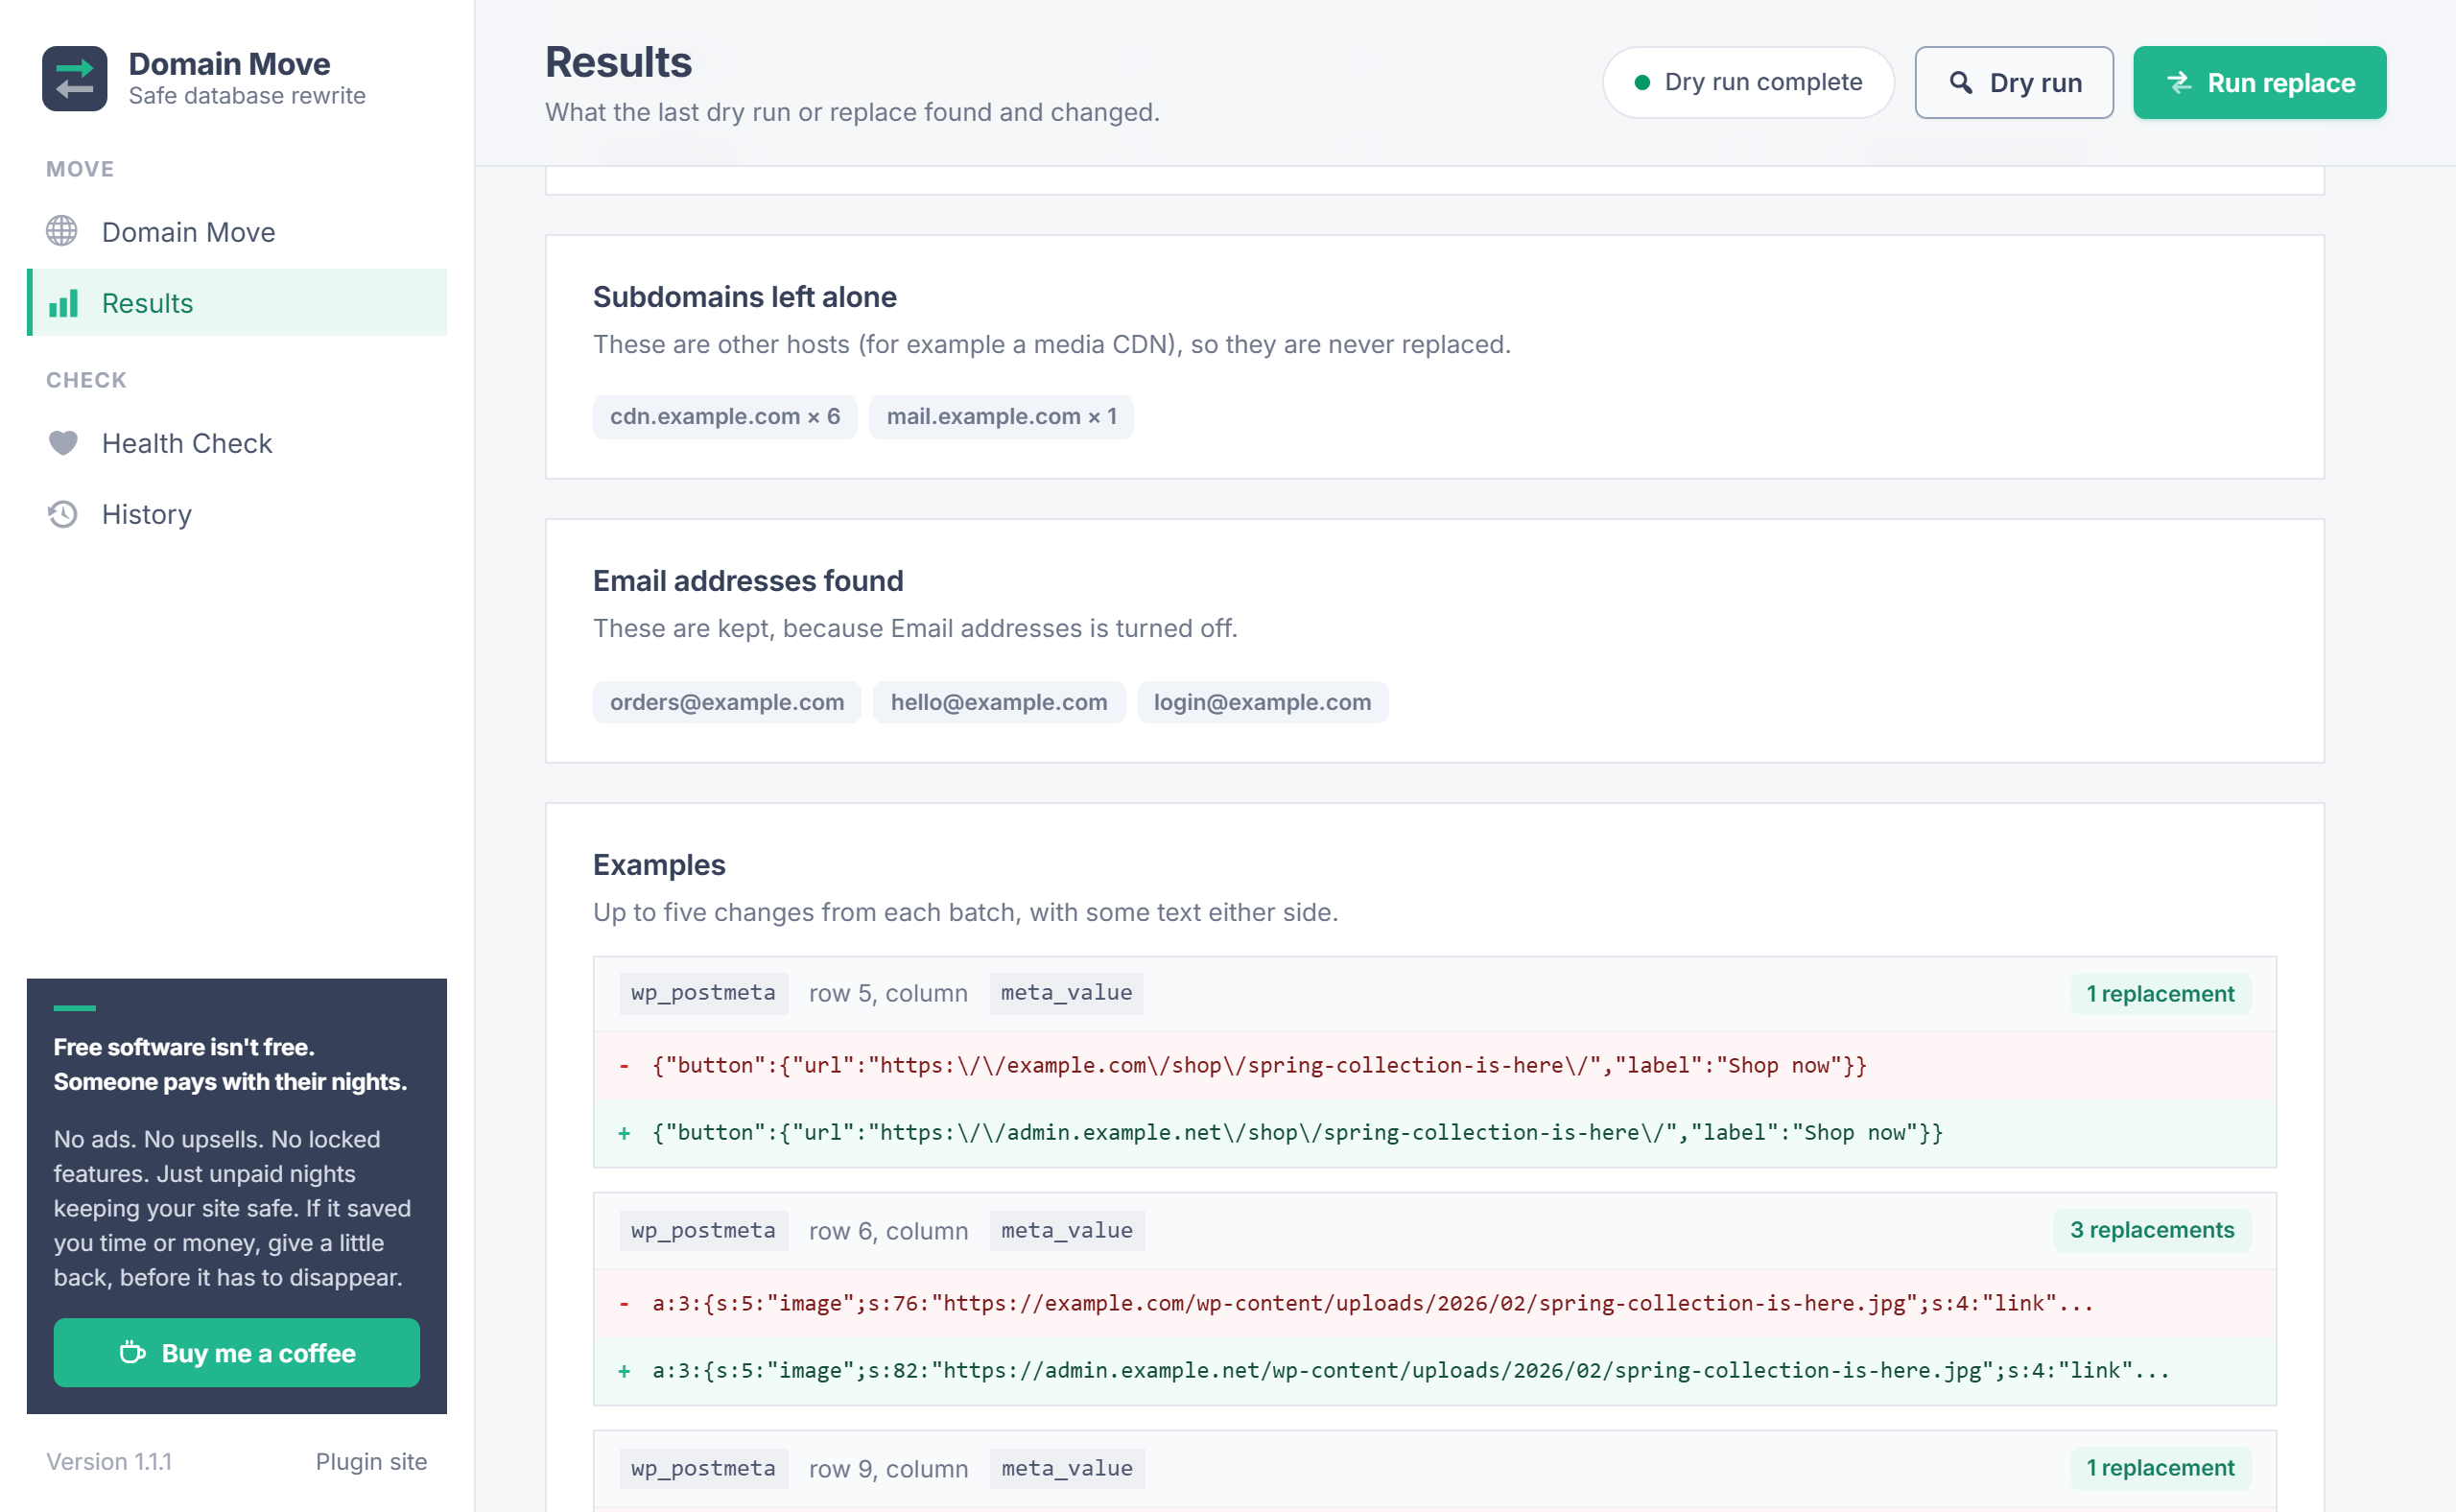Click the Domain Move logo icon
The image size is (2456, 1512).
point(75,79)
